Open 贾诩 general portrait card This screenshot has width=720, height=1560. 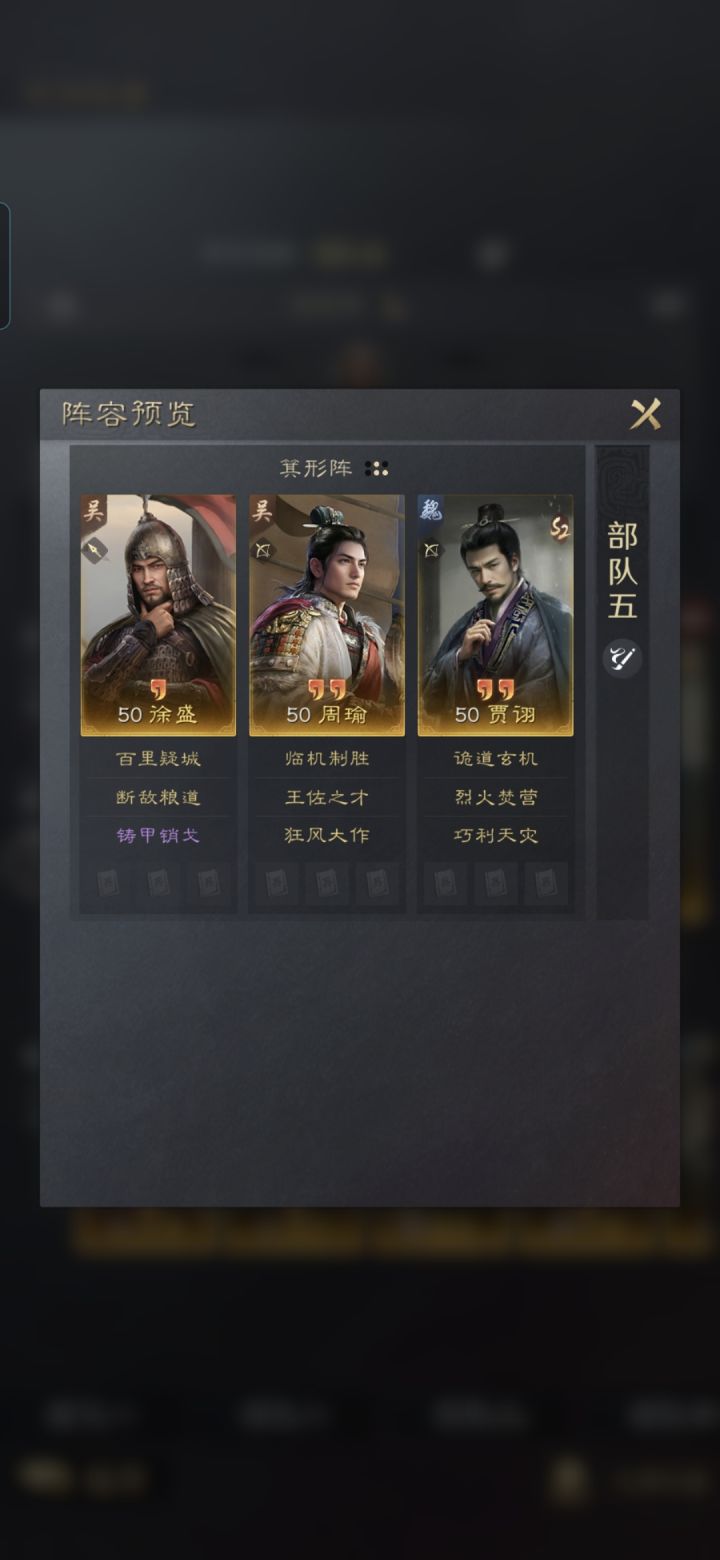coord(495,615)
